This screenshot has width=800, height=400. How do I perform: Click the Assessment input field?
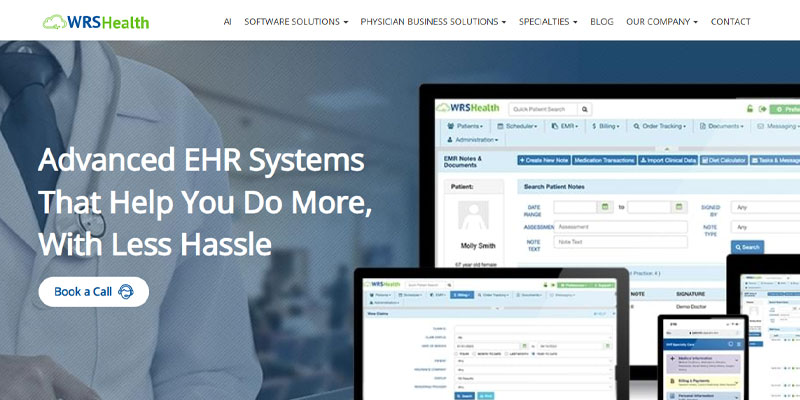pos(620,226)
